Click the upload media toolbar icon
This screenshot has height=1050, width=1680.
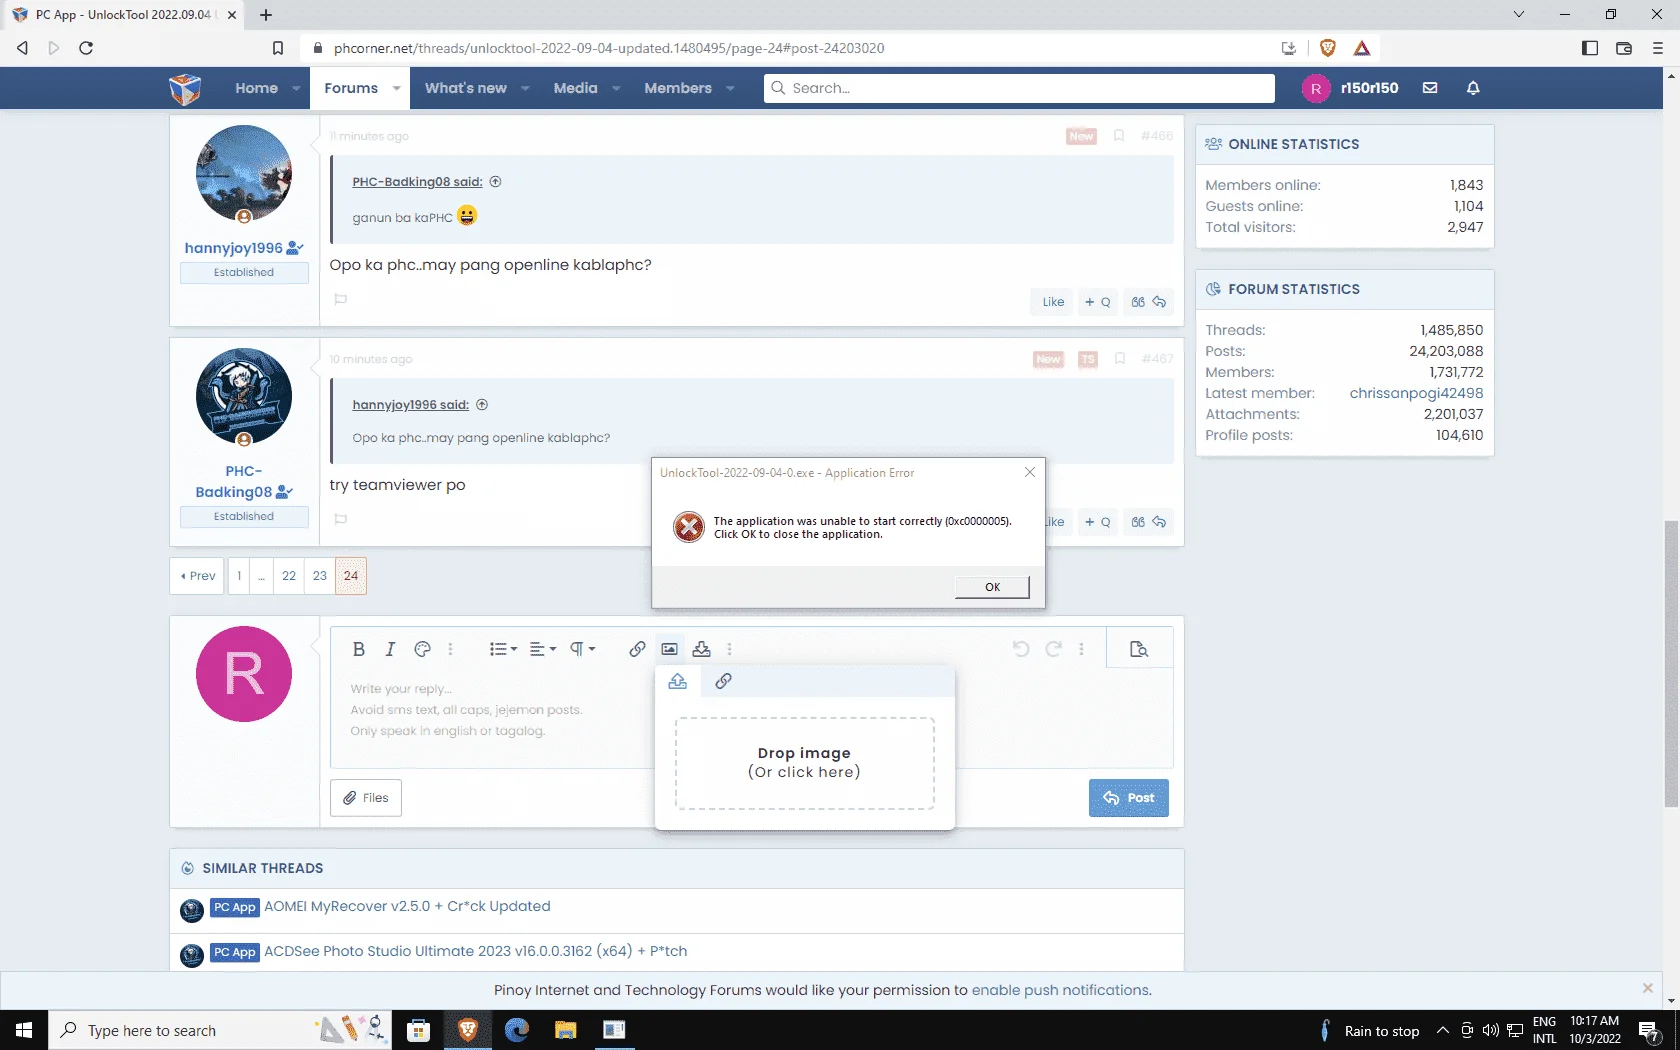701,649
